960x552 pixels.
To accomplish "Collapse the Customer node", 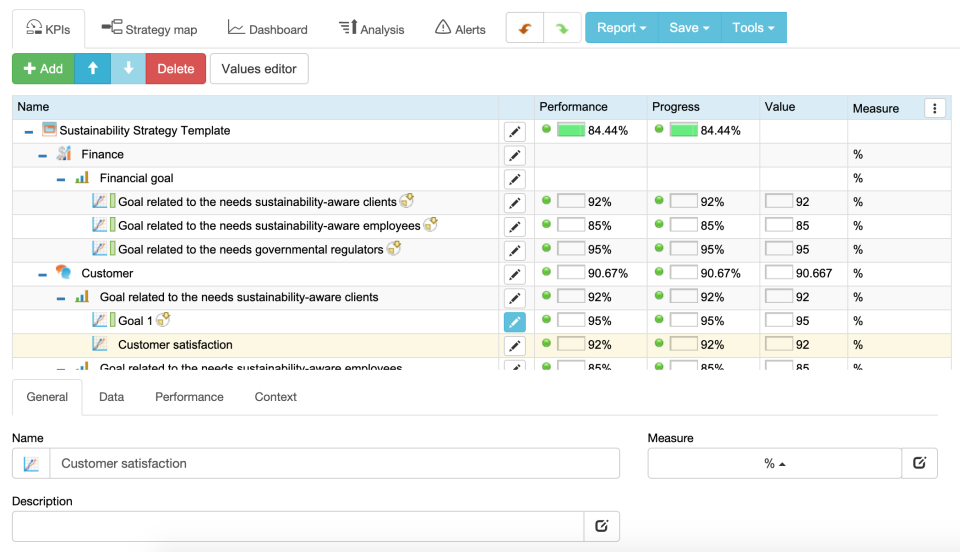I will 42,275.
